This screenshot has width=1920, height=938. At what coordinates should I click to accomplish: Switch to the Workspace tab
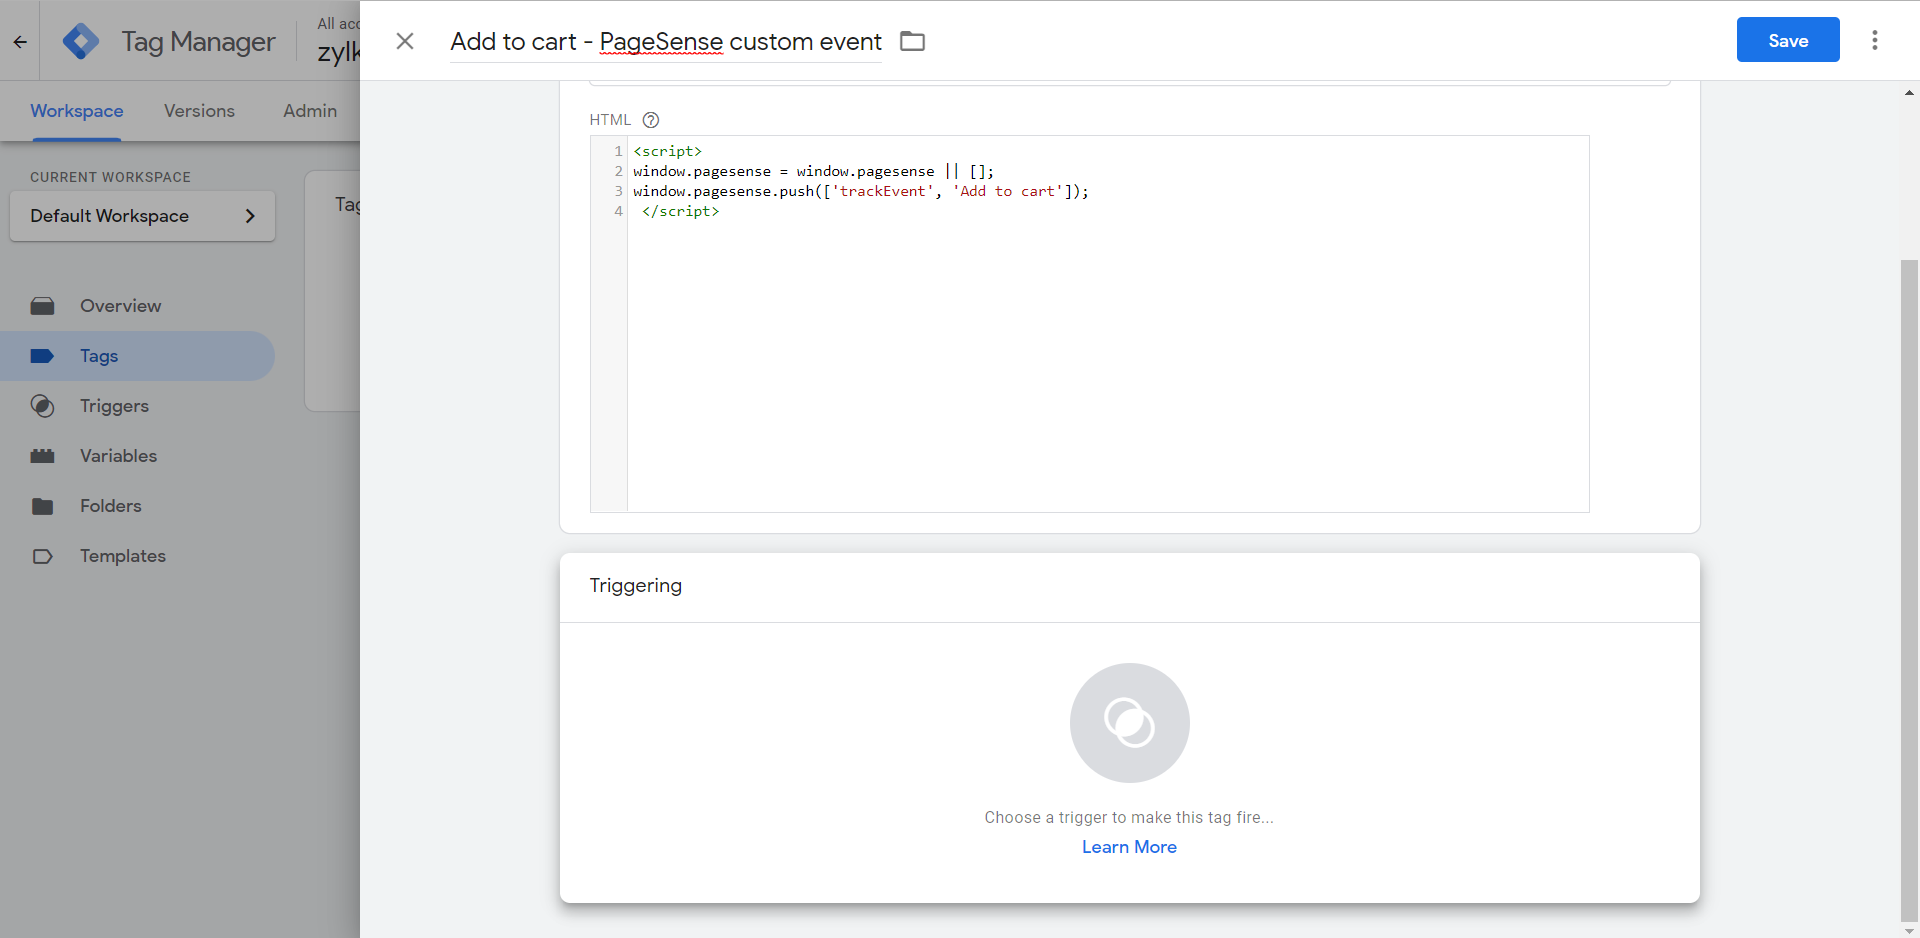(x=77, y=111)
